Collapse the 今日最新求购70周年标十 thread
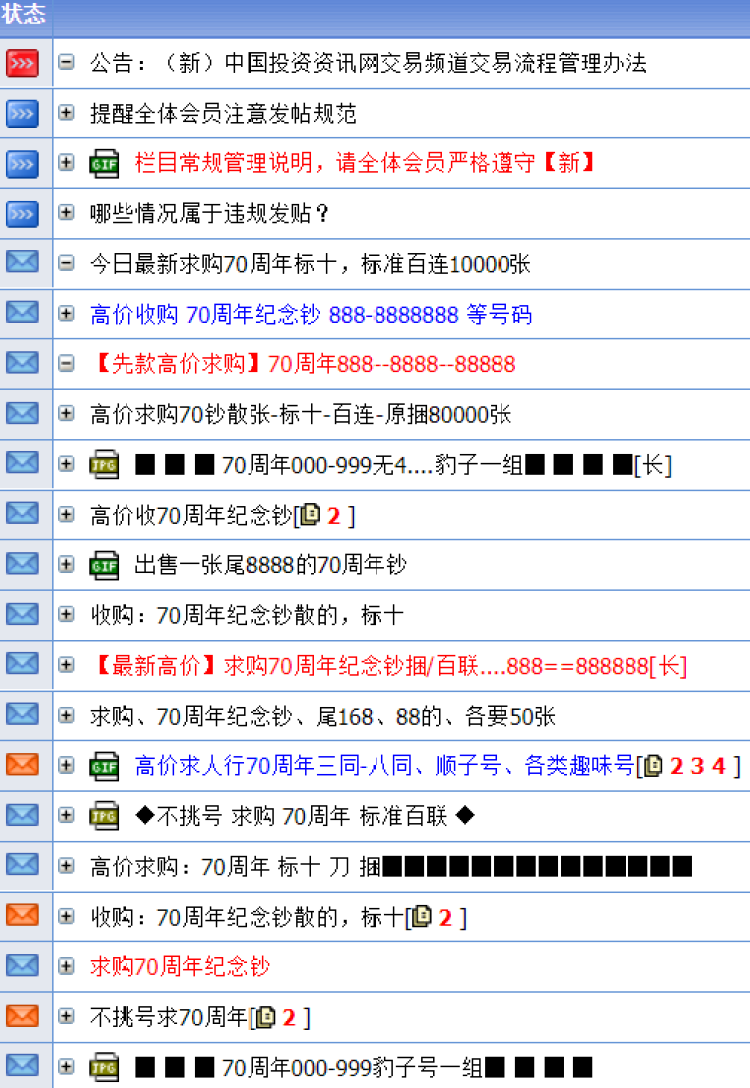750x1088 pixels. [67, 264]
